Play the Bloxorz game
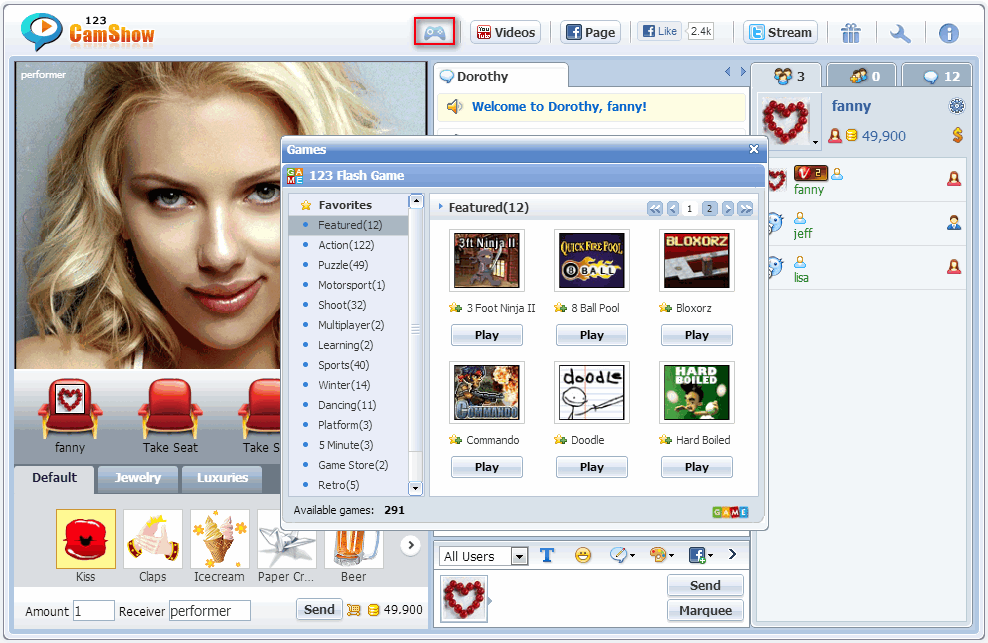Screen dimensions: 988x643 pos(696,335)
